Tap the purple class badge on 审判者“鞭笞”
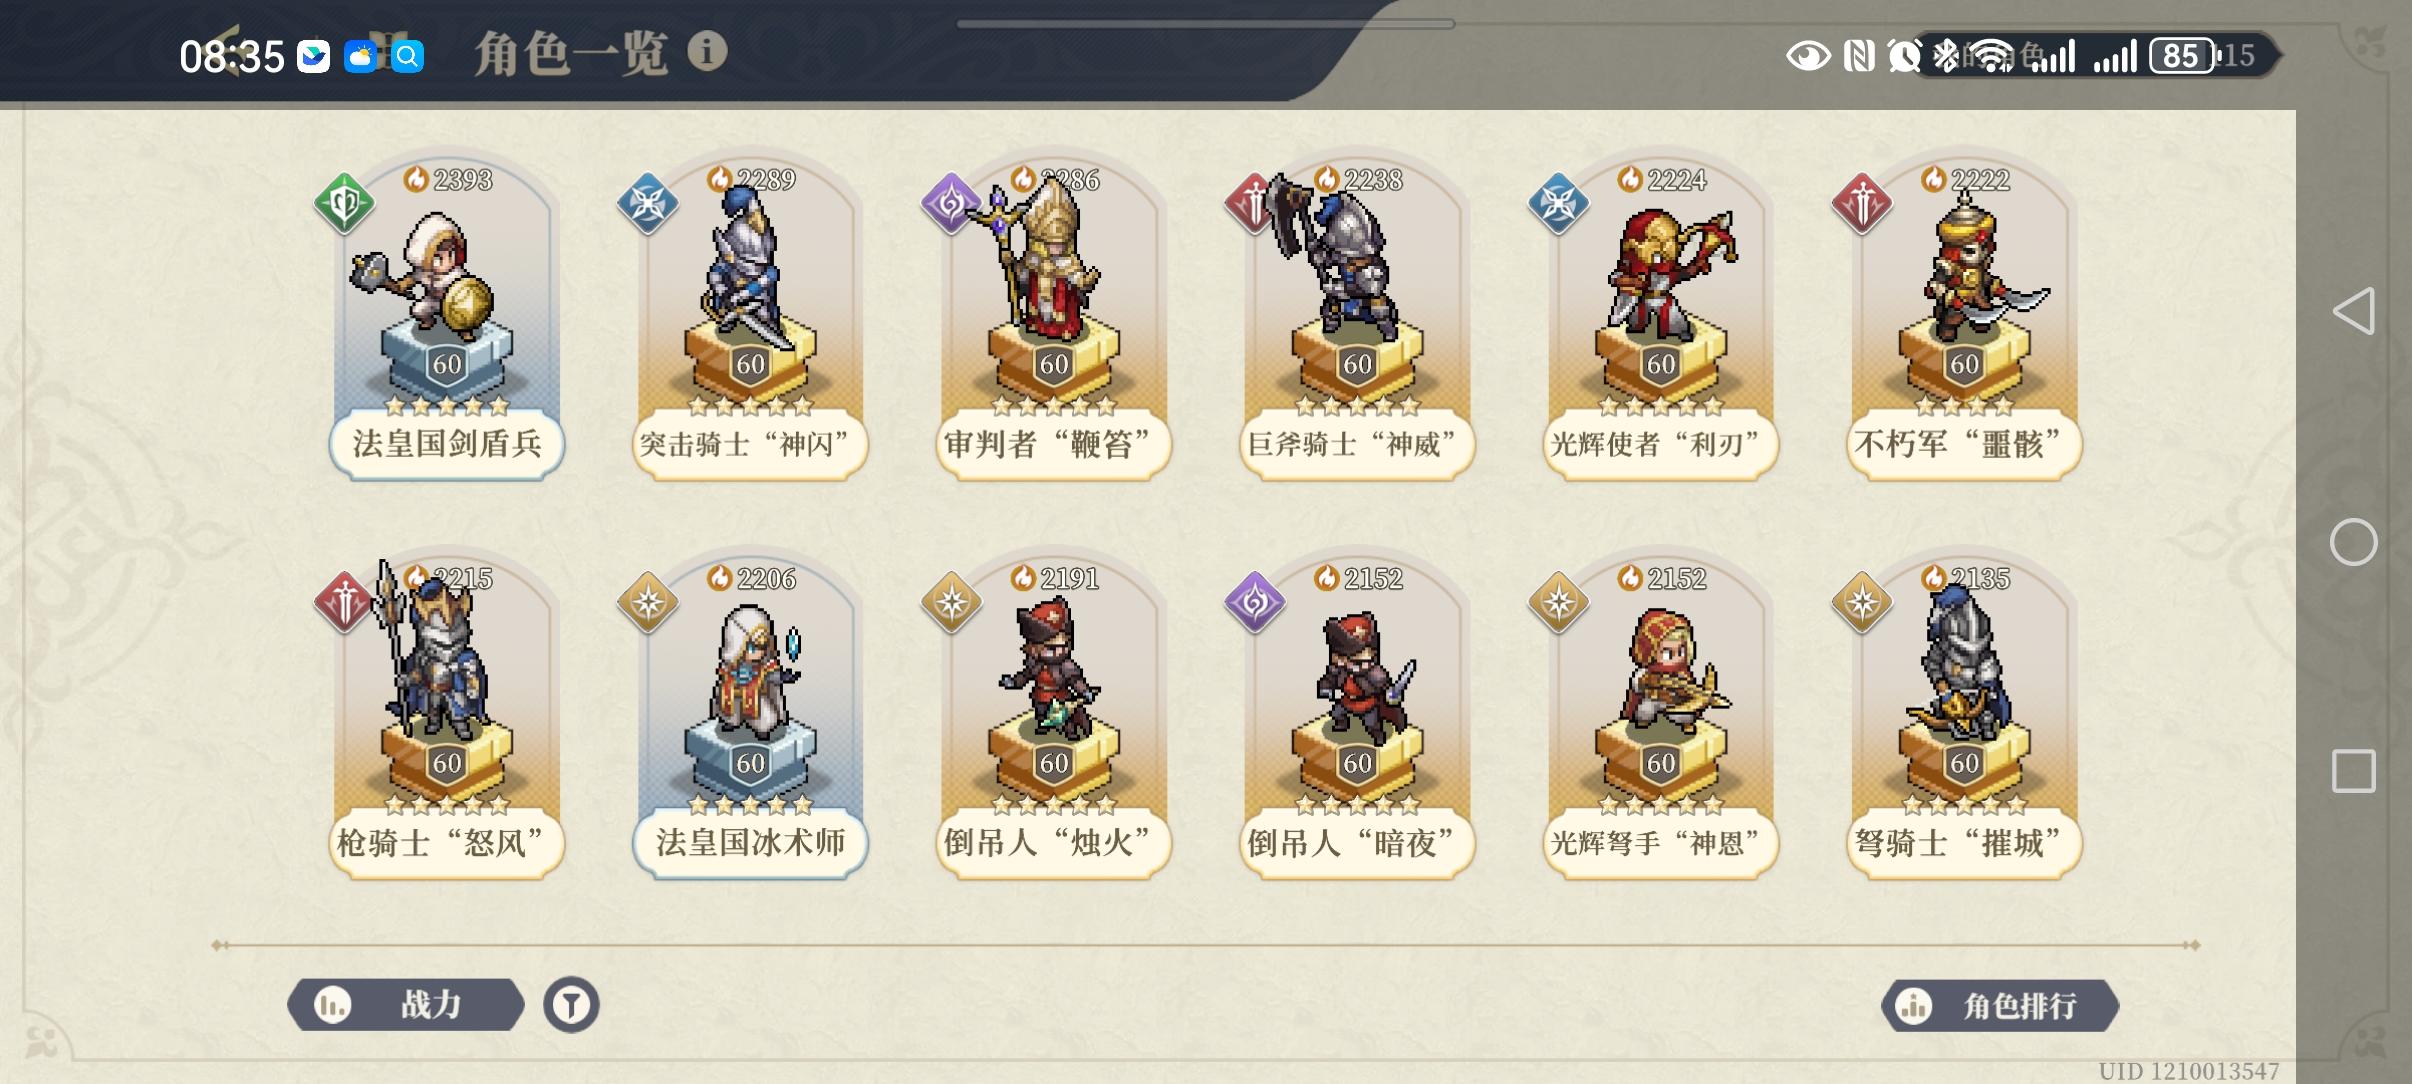 pos(951,204)
